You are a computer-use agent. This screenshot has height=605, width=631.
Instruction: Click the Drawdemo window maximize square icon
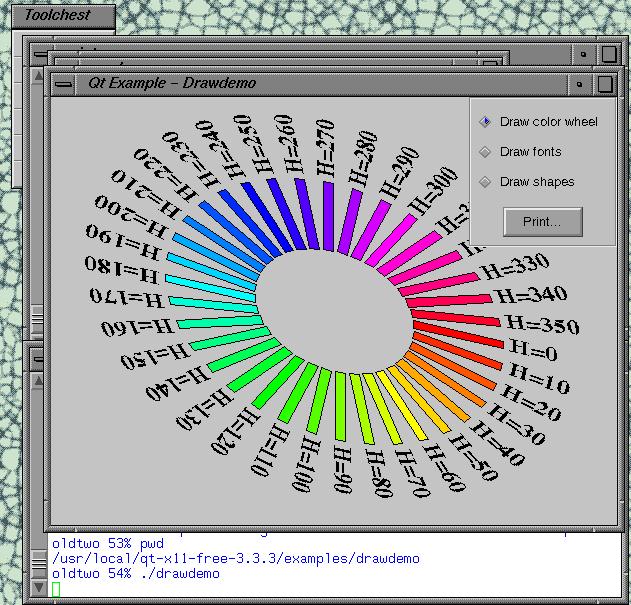click(605, 85)
